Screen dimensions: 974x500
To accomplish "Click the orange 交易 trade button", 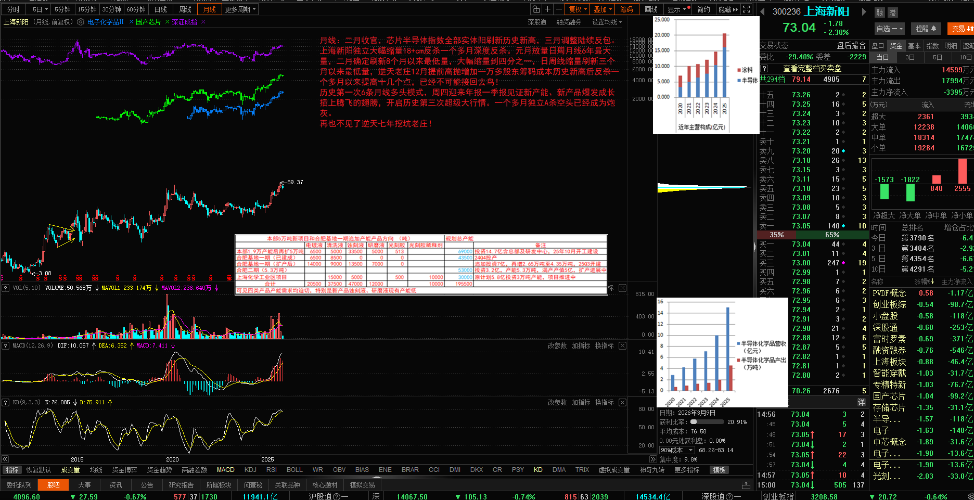I will (x=960, y=29).
